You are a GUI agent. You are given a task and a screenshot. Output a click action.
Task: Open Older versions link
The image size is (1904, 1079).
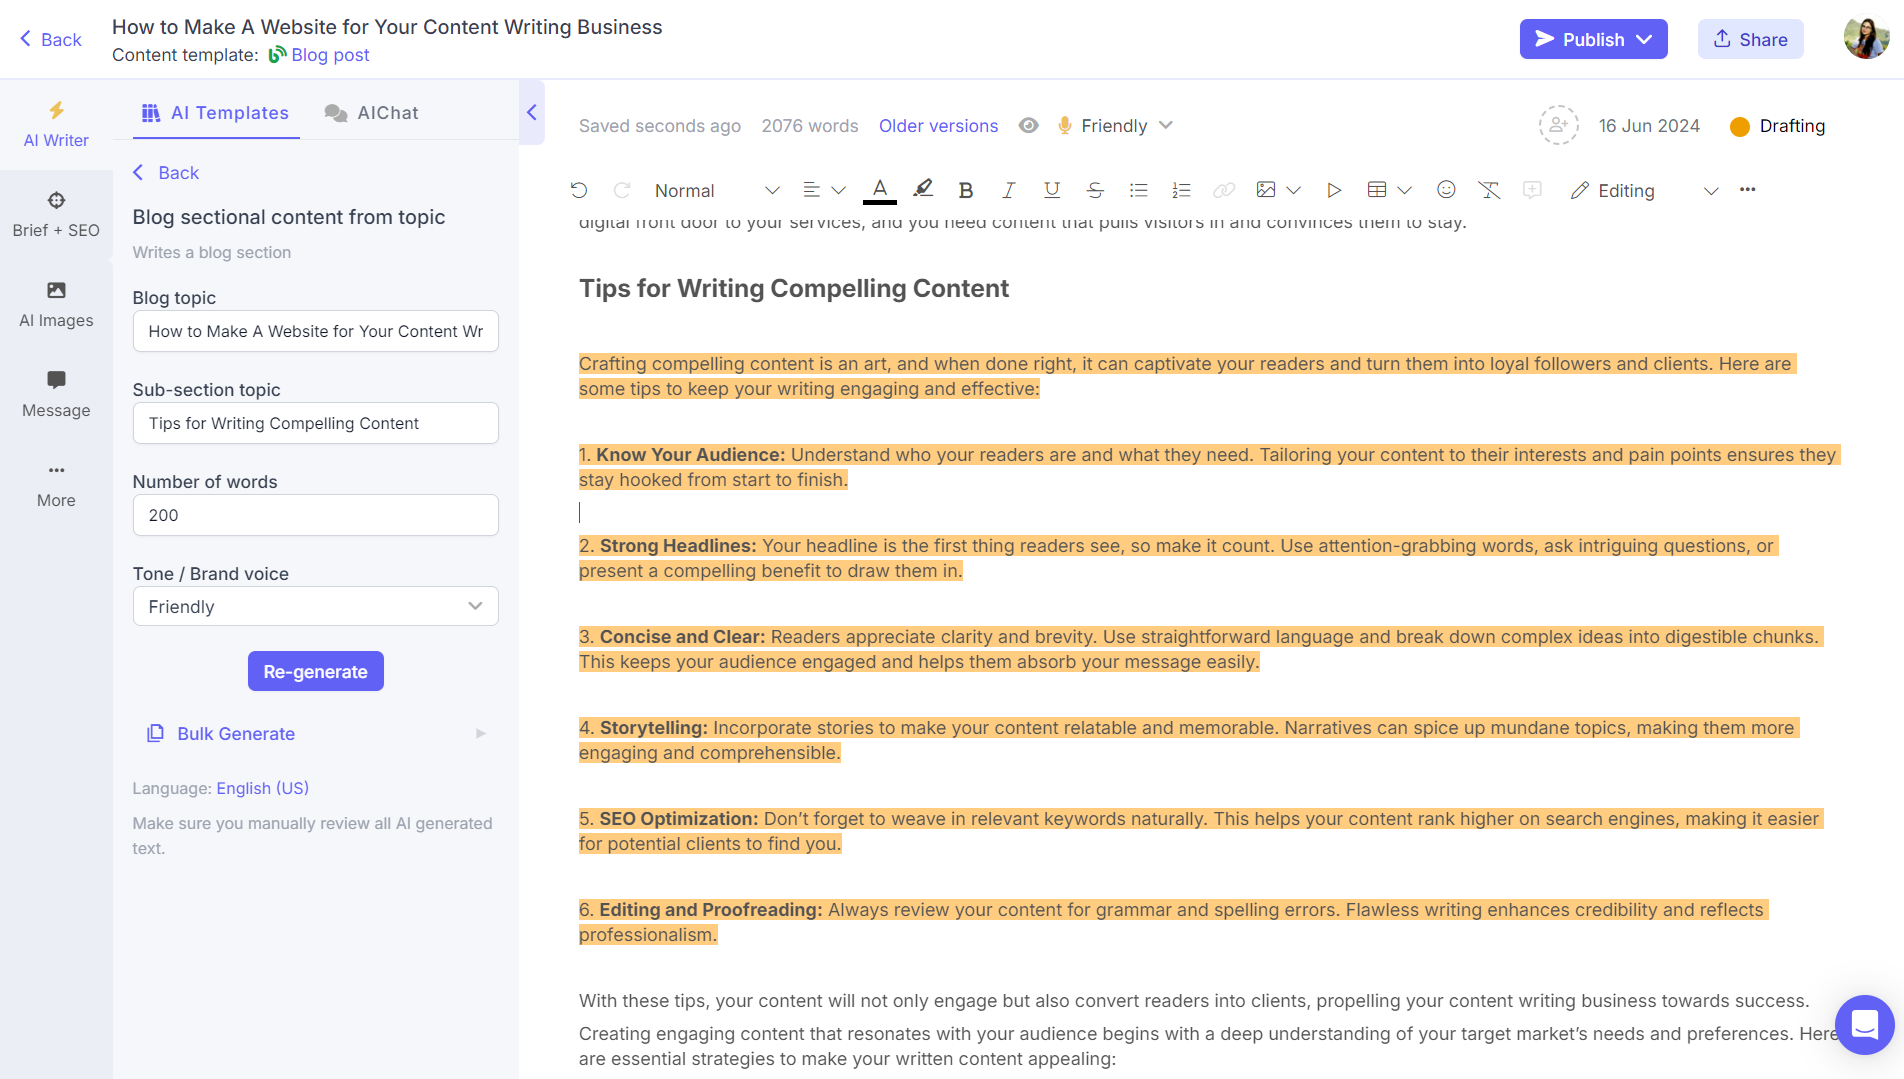point(938,125)
